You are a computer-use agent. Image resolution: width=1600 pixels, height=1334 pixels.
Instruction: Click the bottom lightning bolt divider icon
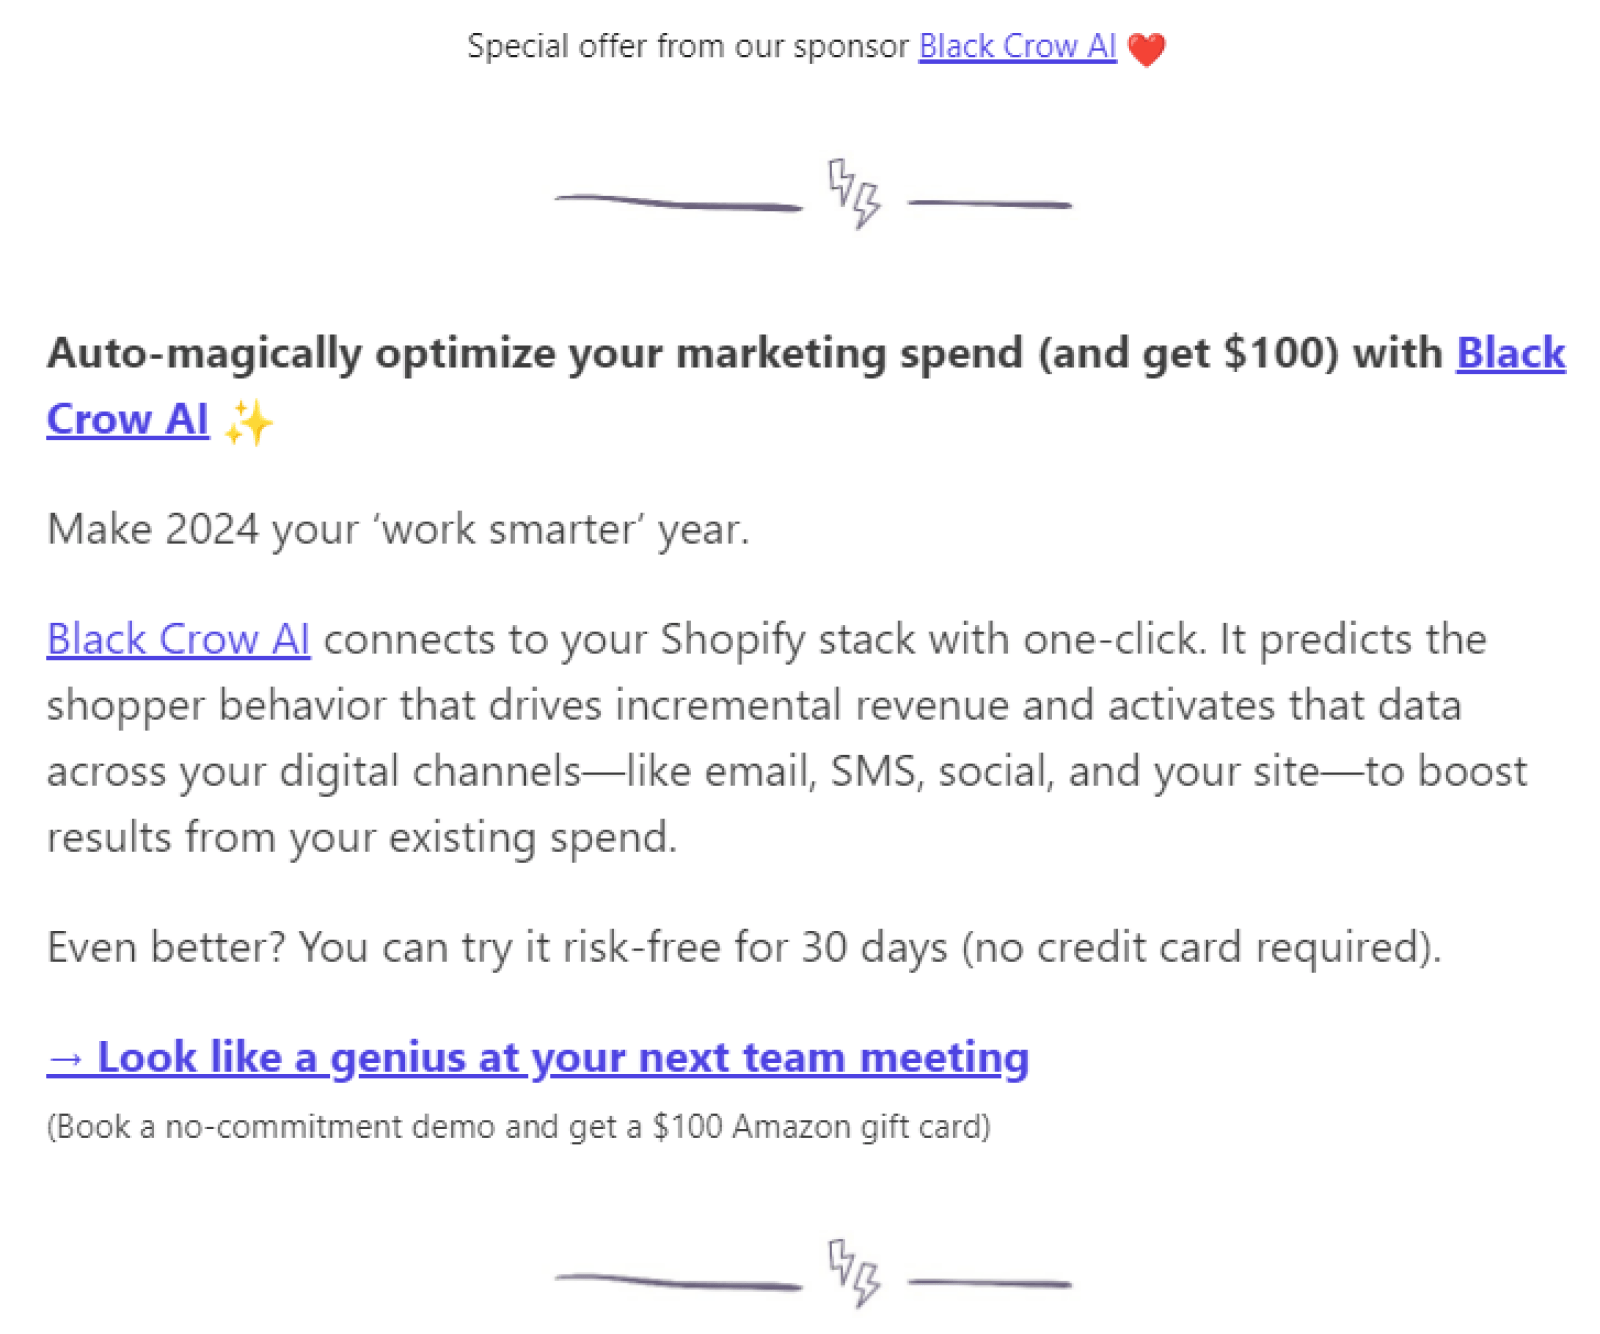(x=854, y=1272)
